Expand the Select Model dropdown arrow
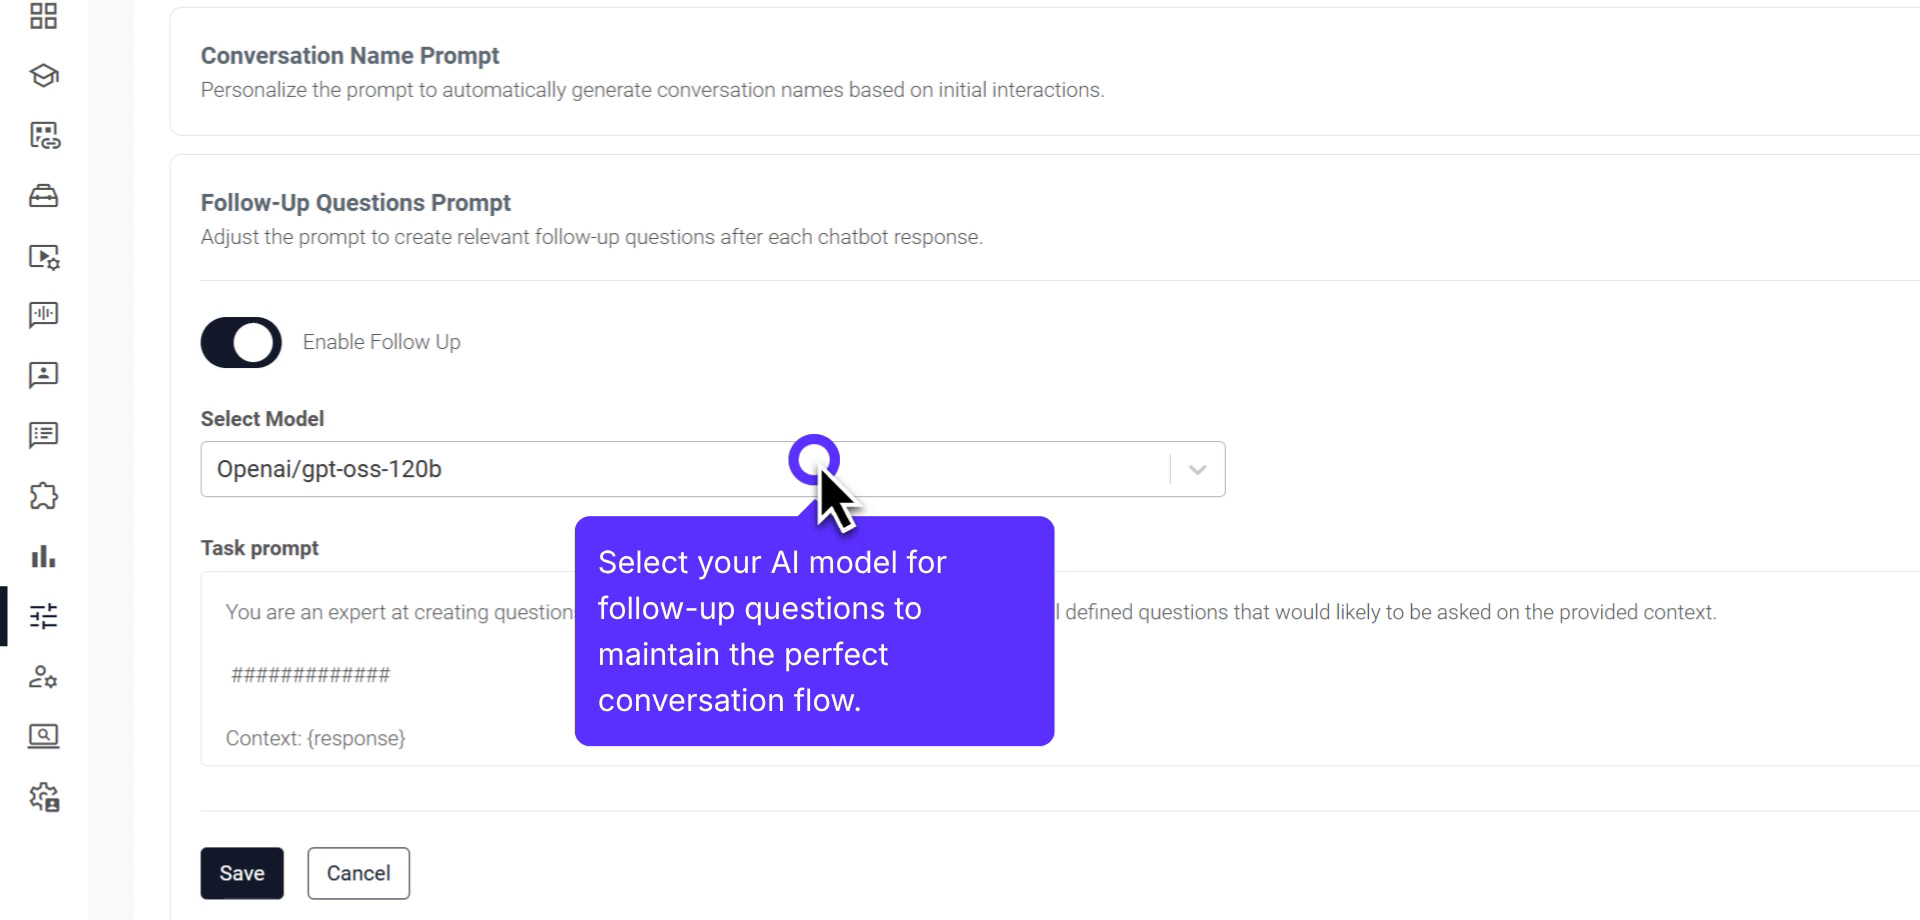This screenshot has height=920, width=1920. [1197, 470]
